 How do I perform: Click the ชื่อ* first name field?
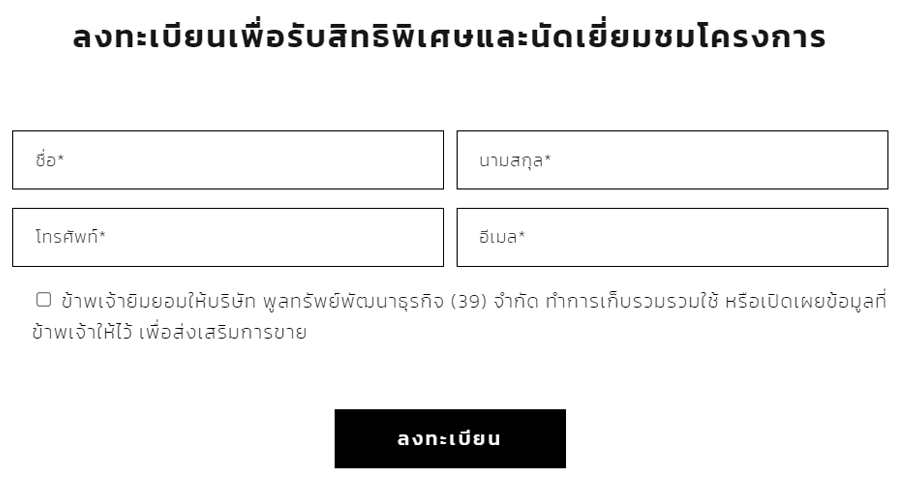pos(228,160)
